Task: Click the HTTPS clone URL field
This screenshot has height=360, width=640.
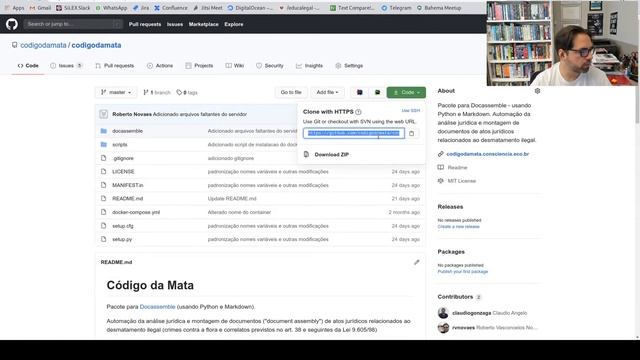Action: point(353,133)
